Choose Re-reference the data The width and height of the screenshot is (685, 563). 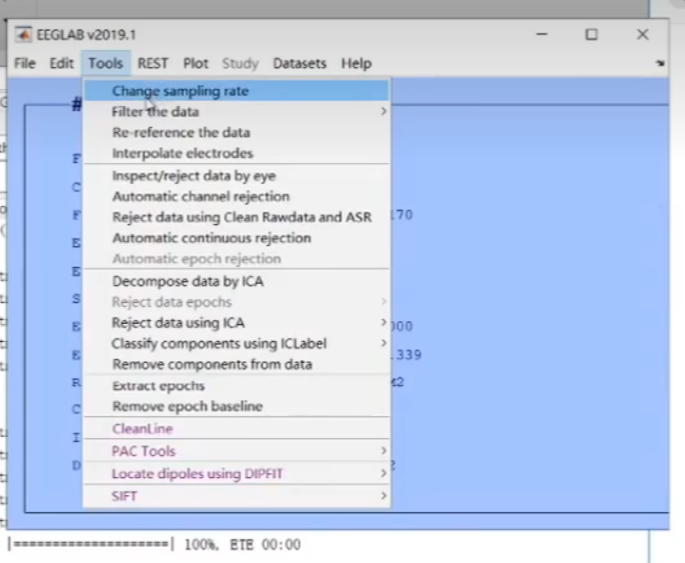pos(181,133)
